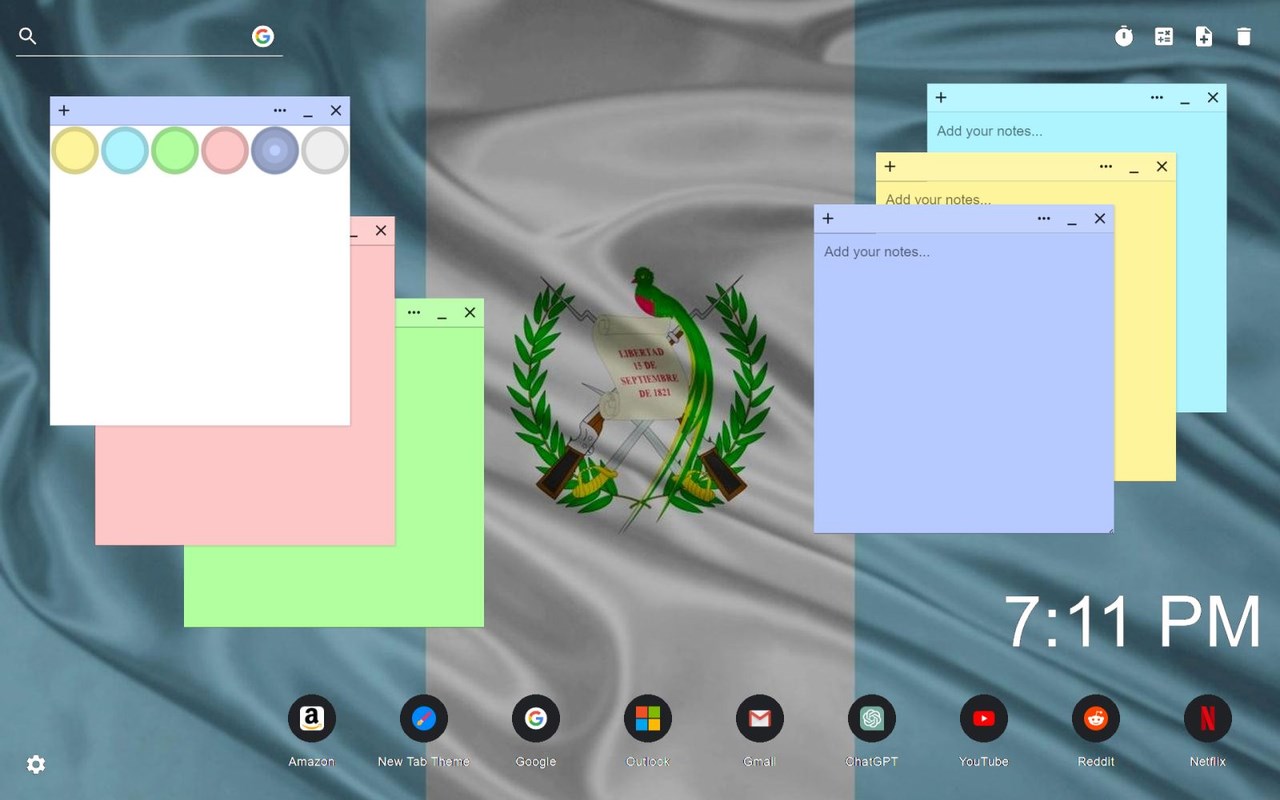Viewport: 1280px width, 800px height.
Task: Click the Google logo in search bar
Action: click(263, 36)
